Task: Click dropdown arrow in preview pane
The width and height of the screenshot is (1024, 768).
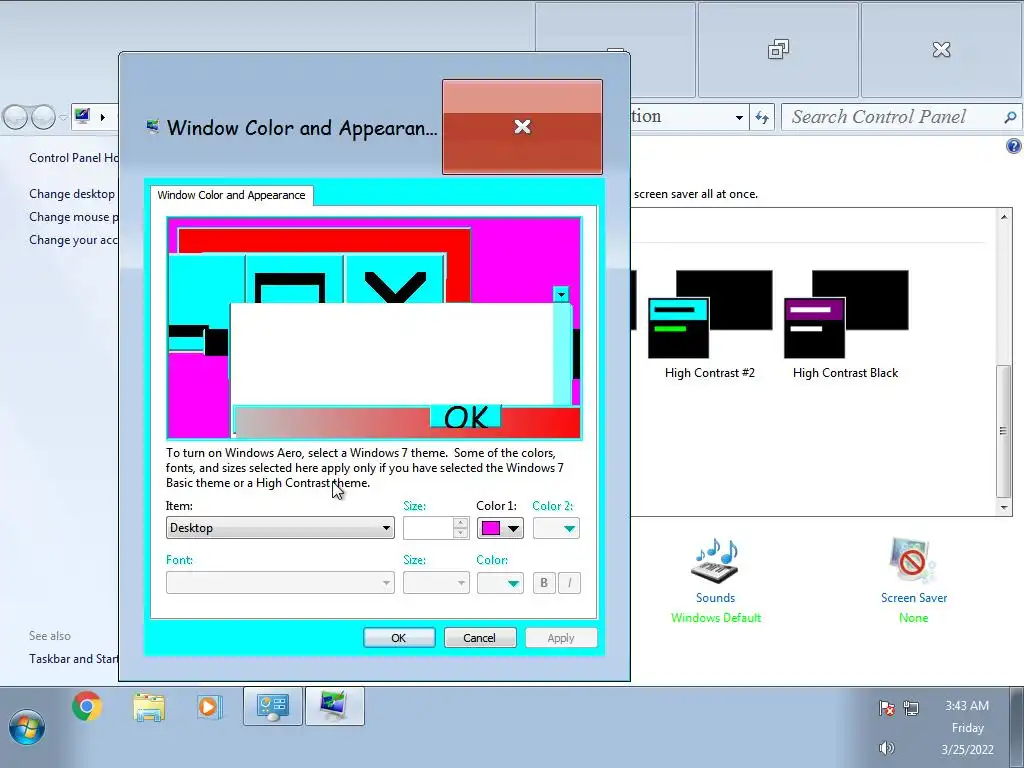Action: (x=561, y=295)
